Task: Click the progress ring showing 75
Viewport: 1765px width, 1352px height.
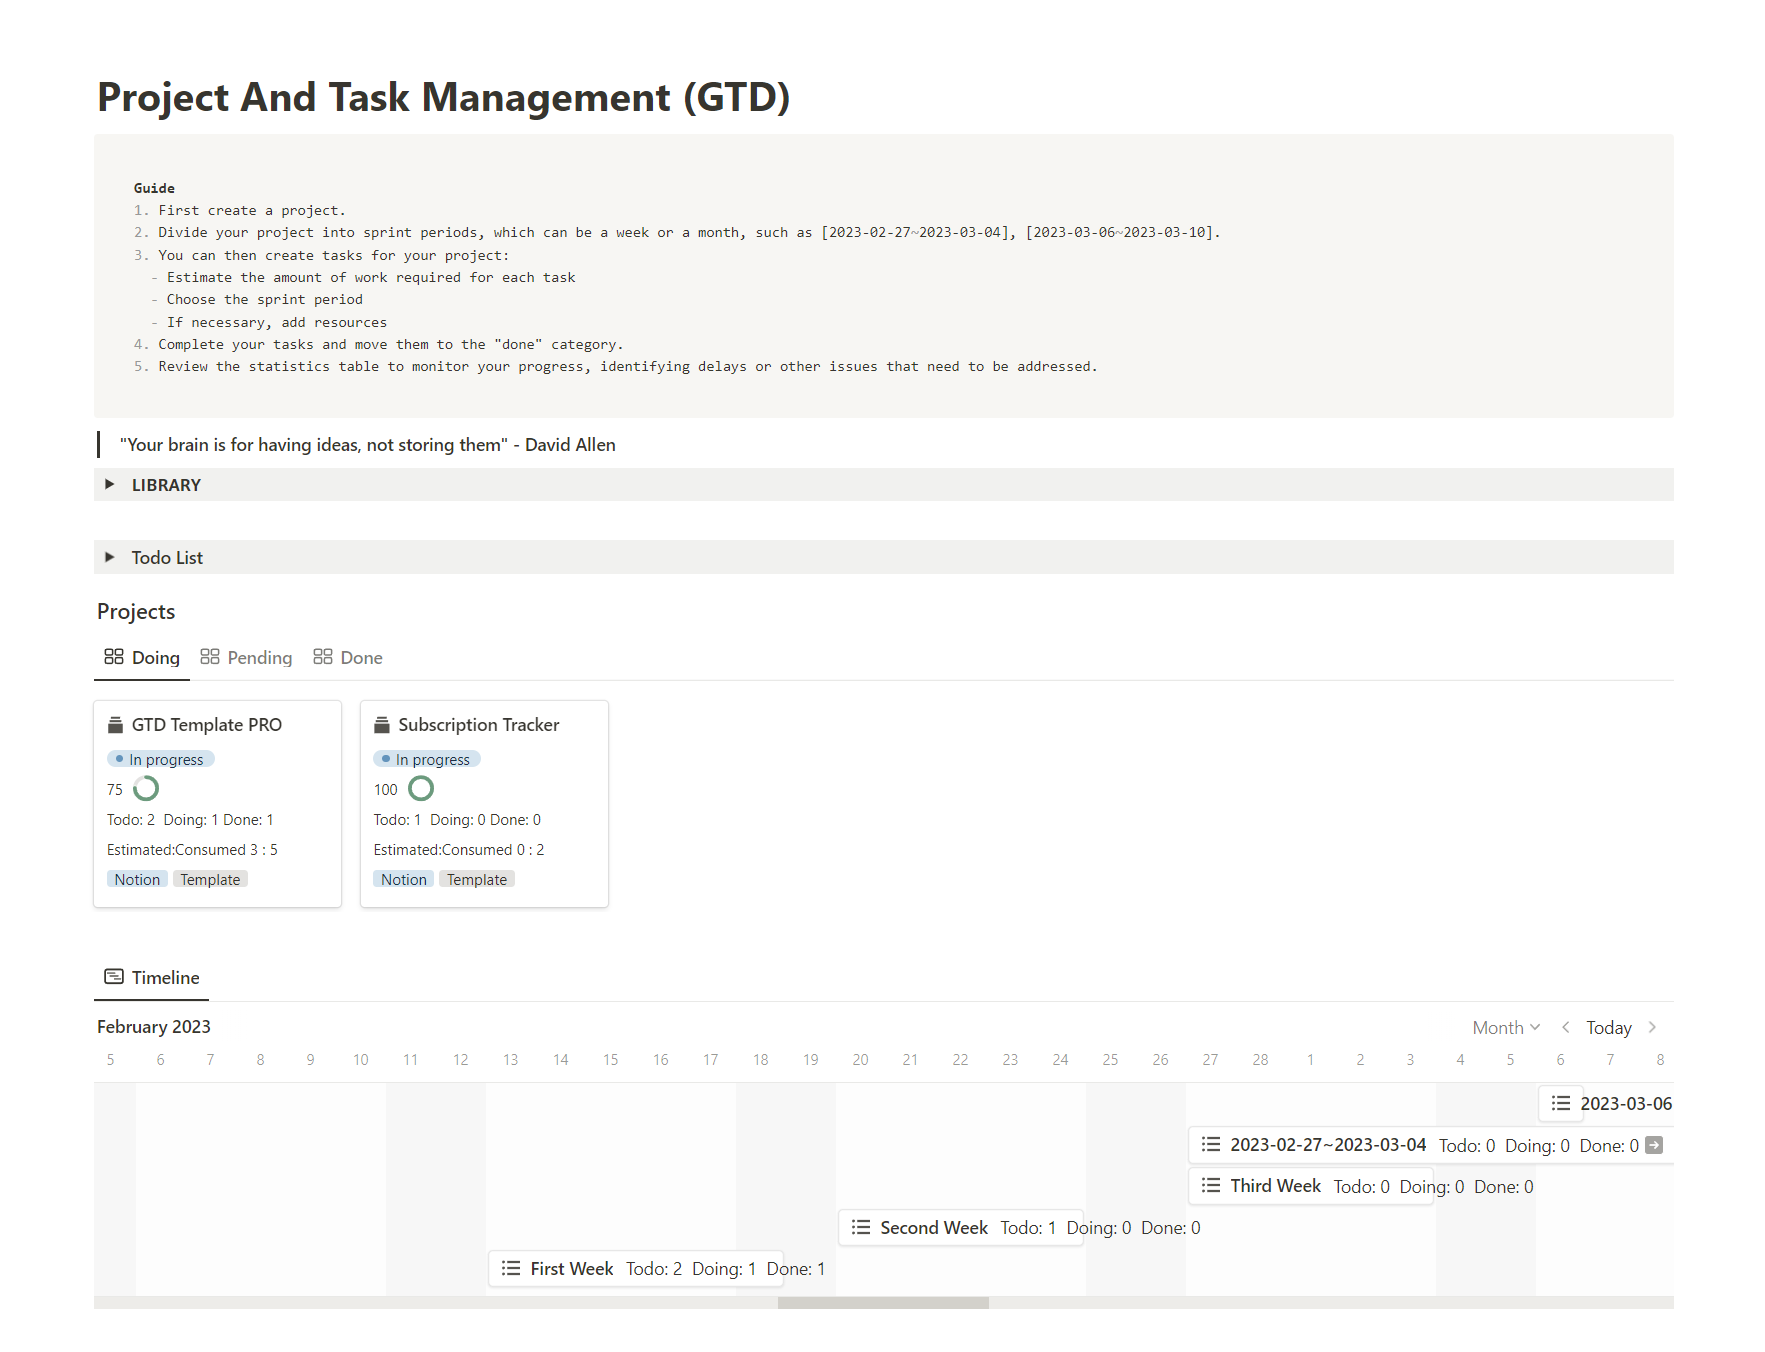Action: click(146, 789)
